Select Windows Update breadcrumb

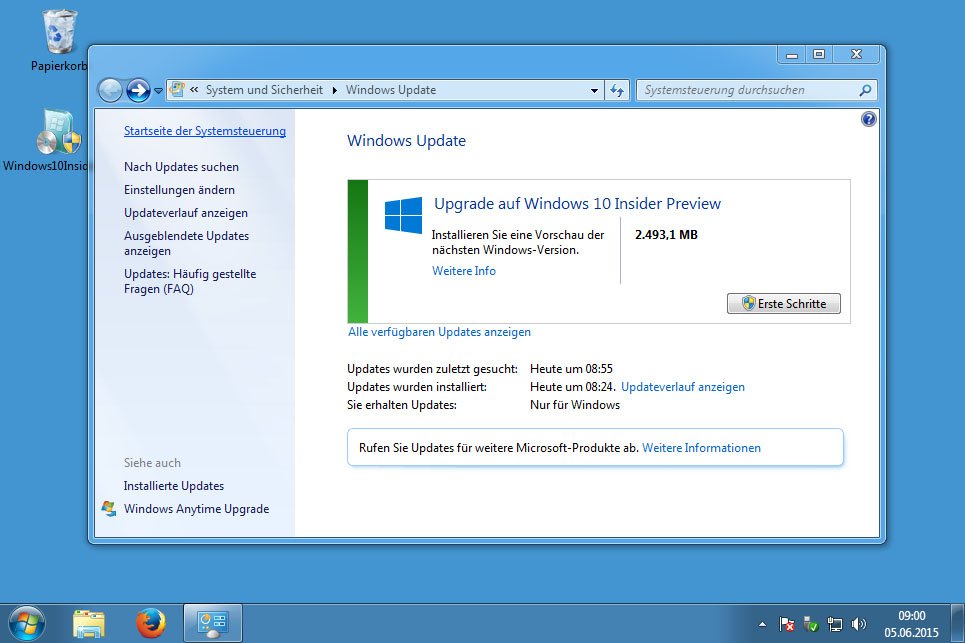tap(391, 90)
